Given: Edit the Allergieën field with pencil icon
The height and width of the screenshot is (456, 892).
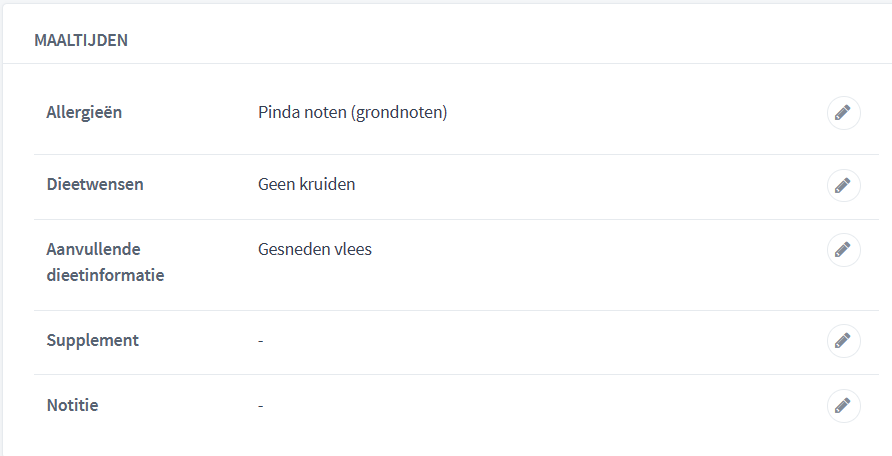Looking at the screenshot, I should coord(843,113).
